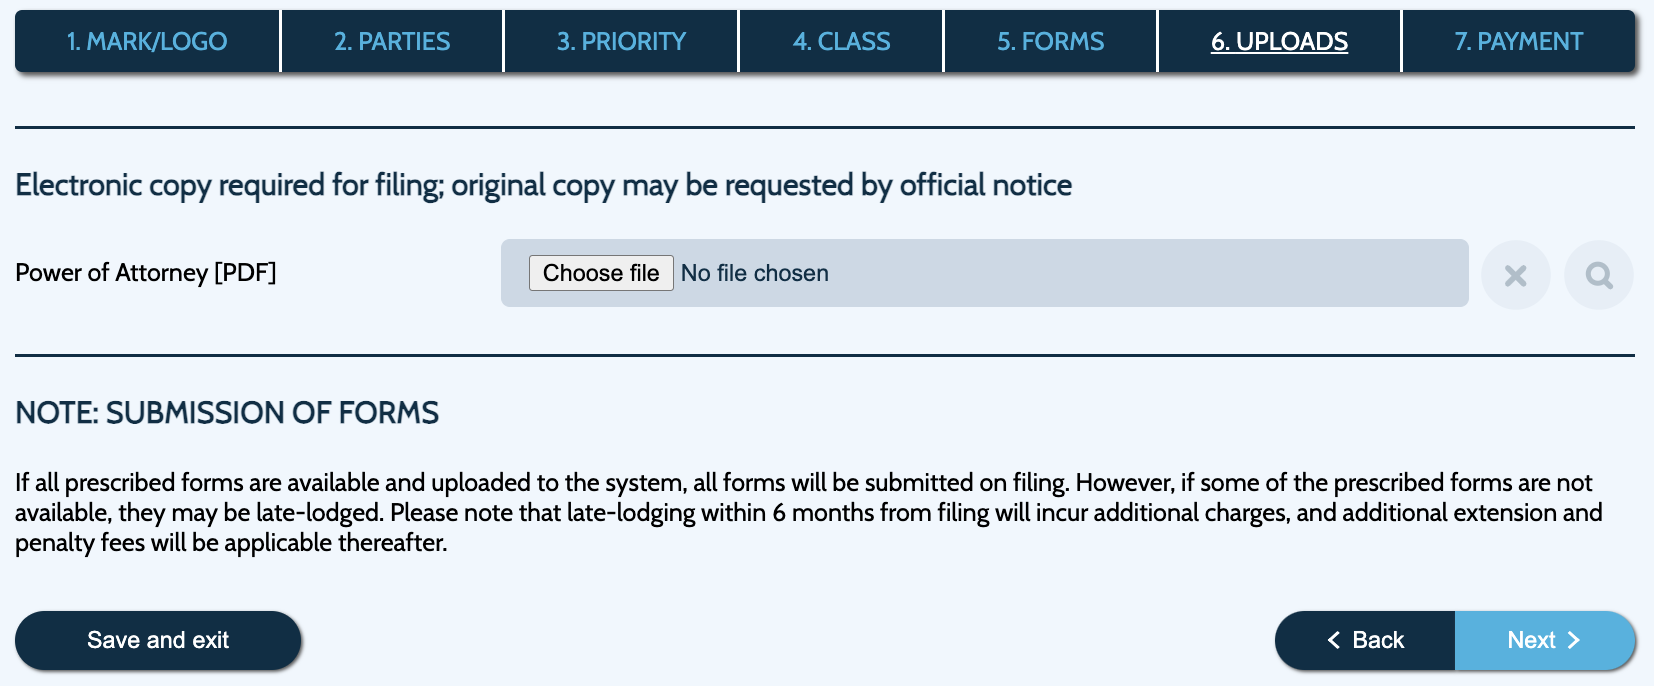Image resolution: width=1654 pixels, height=686 pixels.
Task: Click the late-lodging note paragraph
Action: (808, 512)
